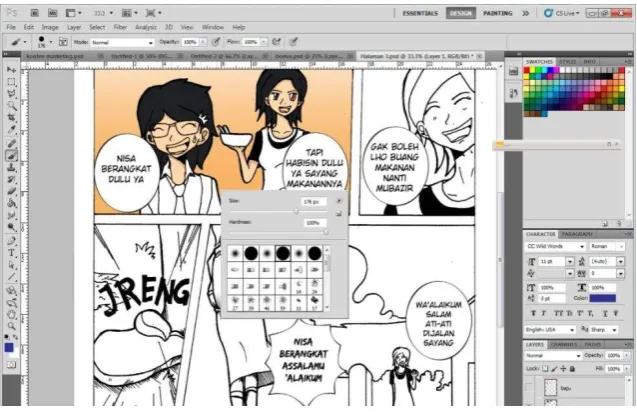
Task: Select the Eraser tool
Action: coord(11,191)
